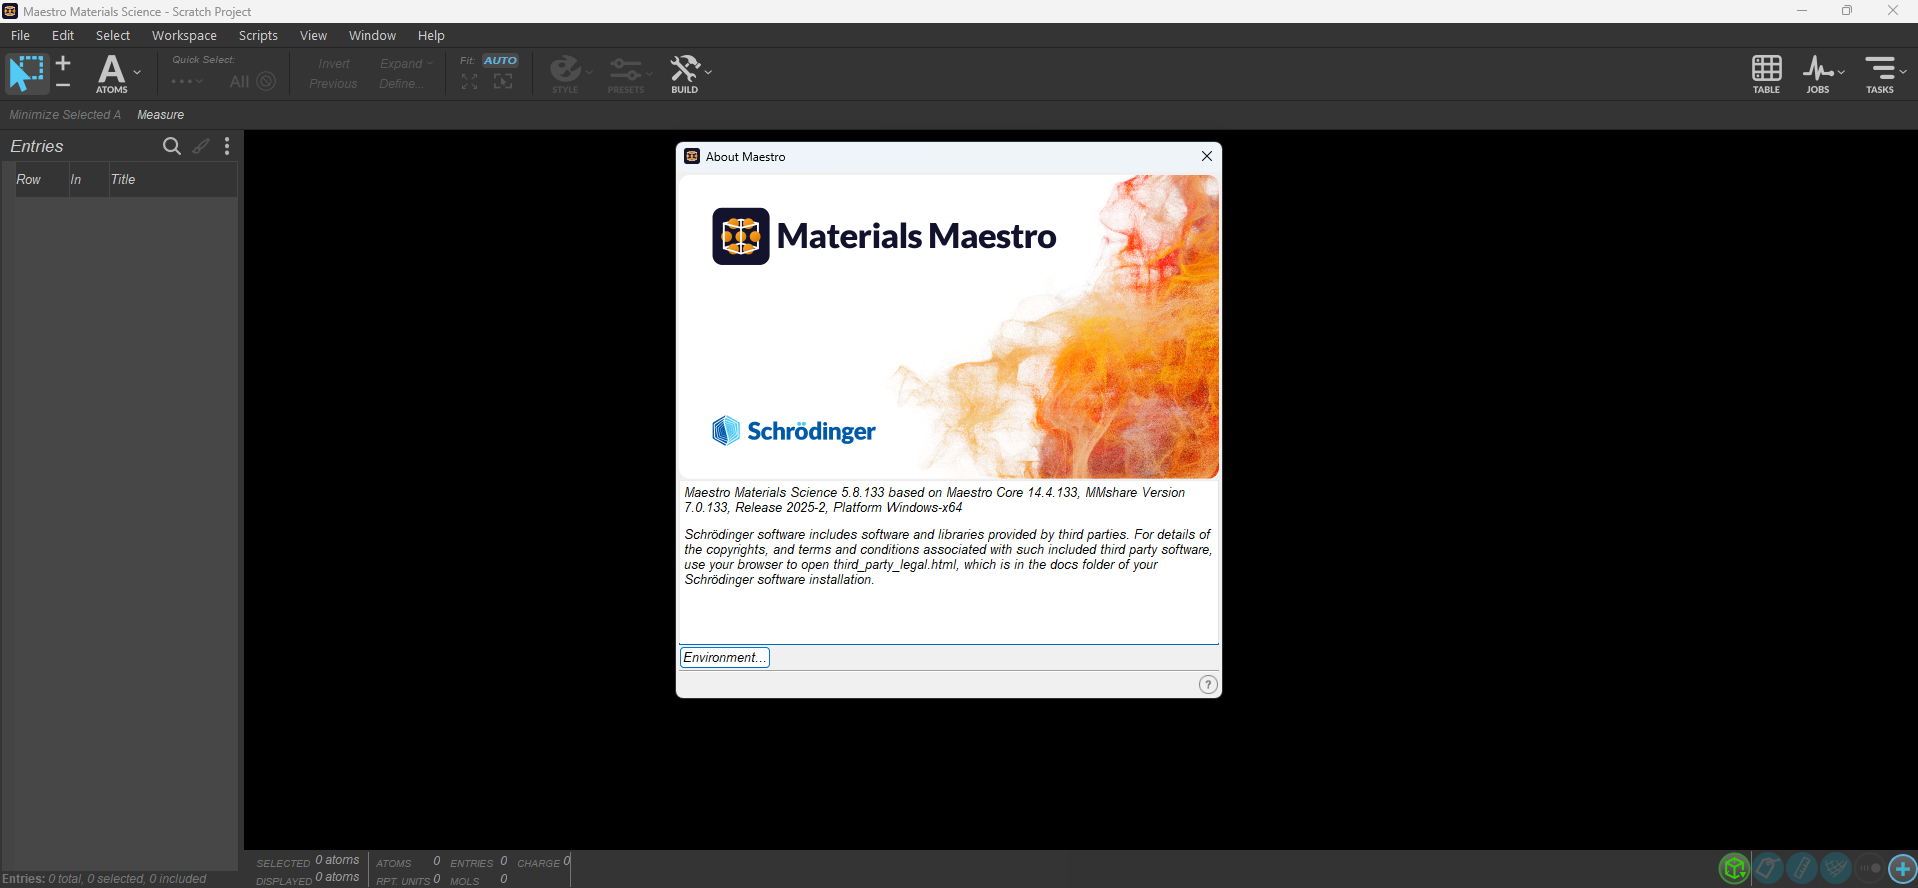Click the Measure toolbar link
This screenshot has width=1918, height=888.
tap(160, 115)
